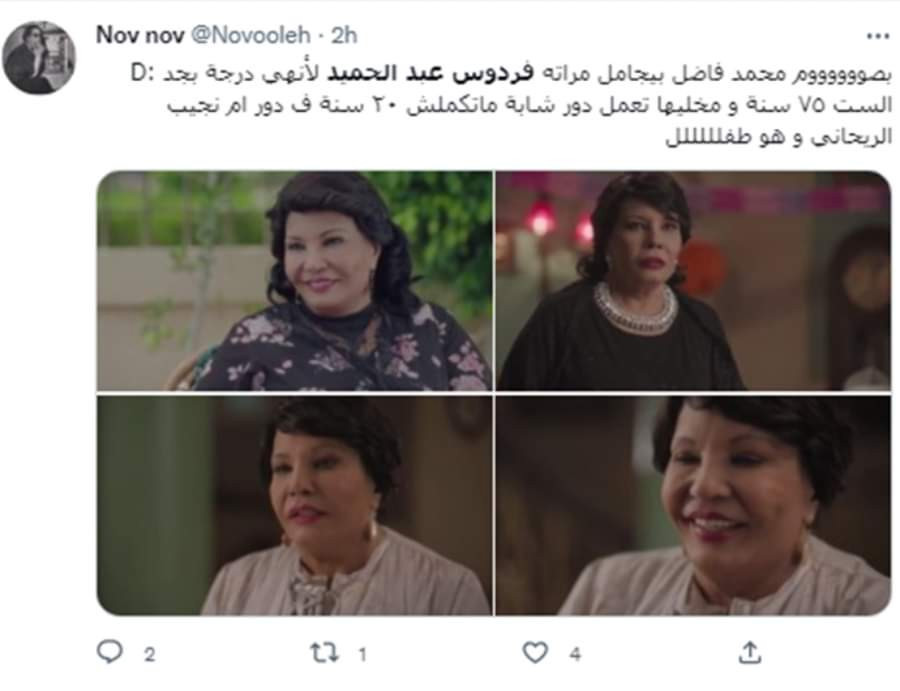
Task: Open the round profile avatar of Nov nov
Action: (x=39, y=57)
